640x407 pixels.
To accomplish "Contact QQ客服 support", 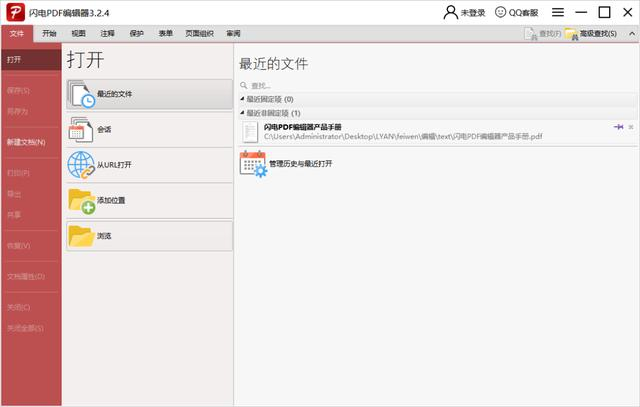I will tap(516, 13).
